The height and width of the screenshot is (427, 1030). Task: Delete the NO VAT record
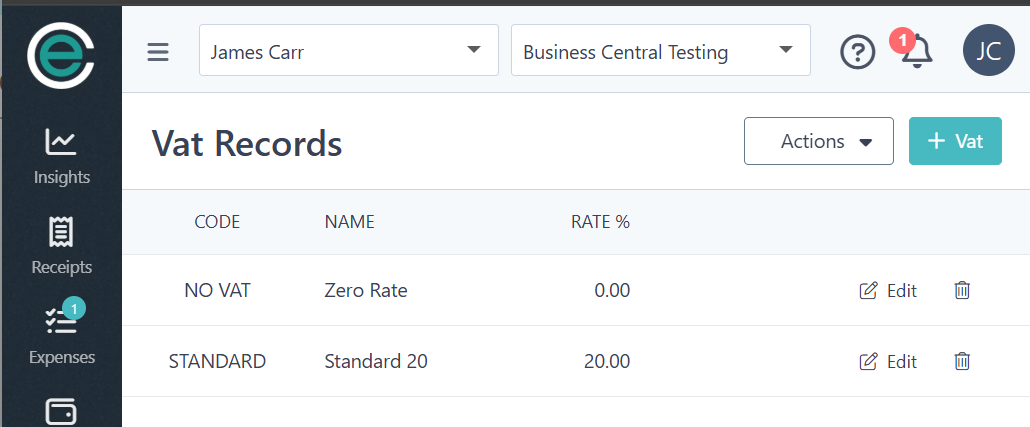[962, 291]
